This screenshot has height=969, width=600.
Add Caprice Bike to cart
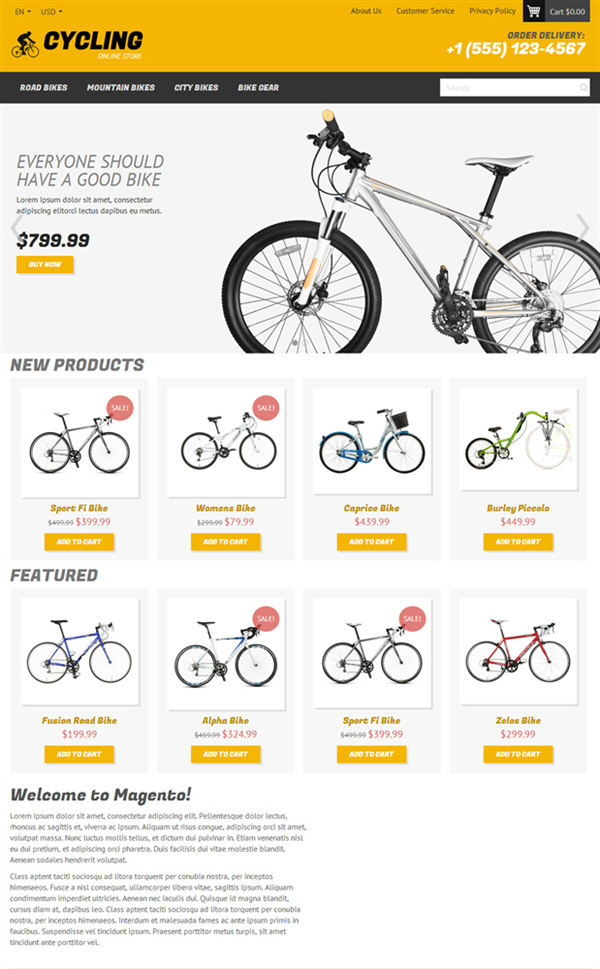tap(371, 542)
